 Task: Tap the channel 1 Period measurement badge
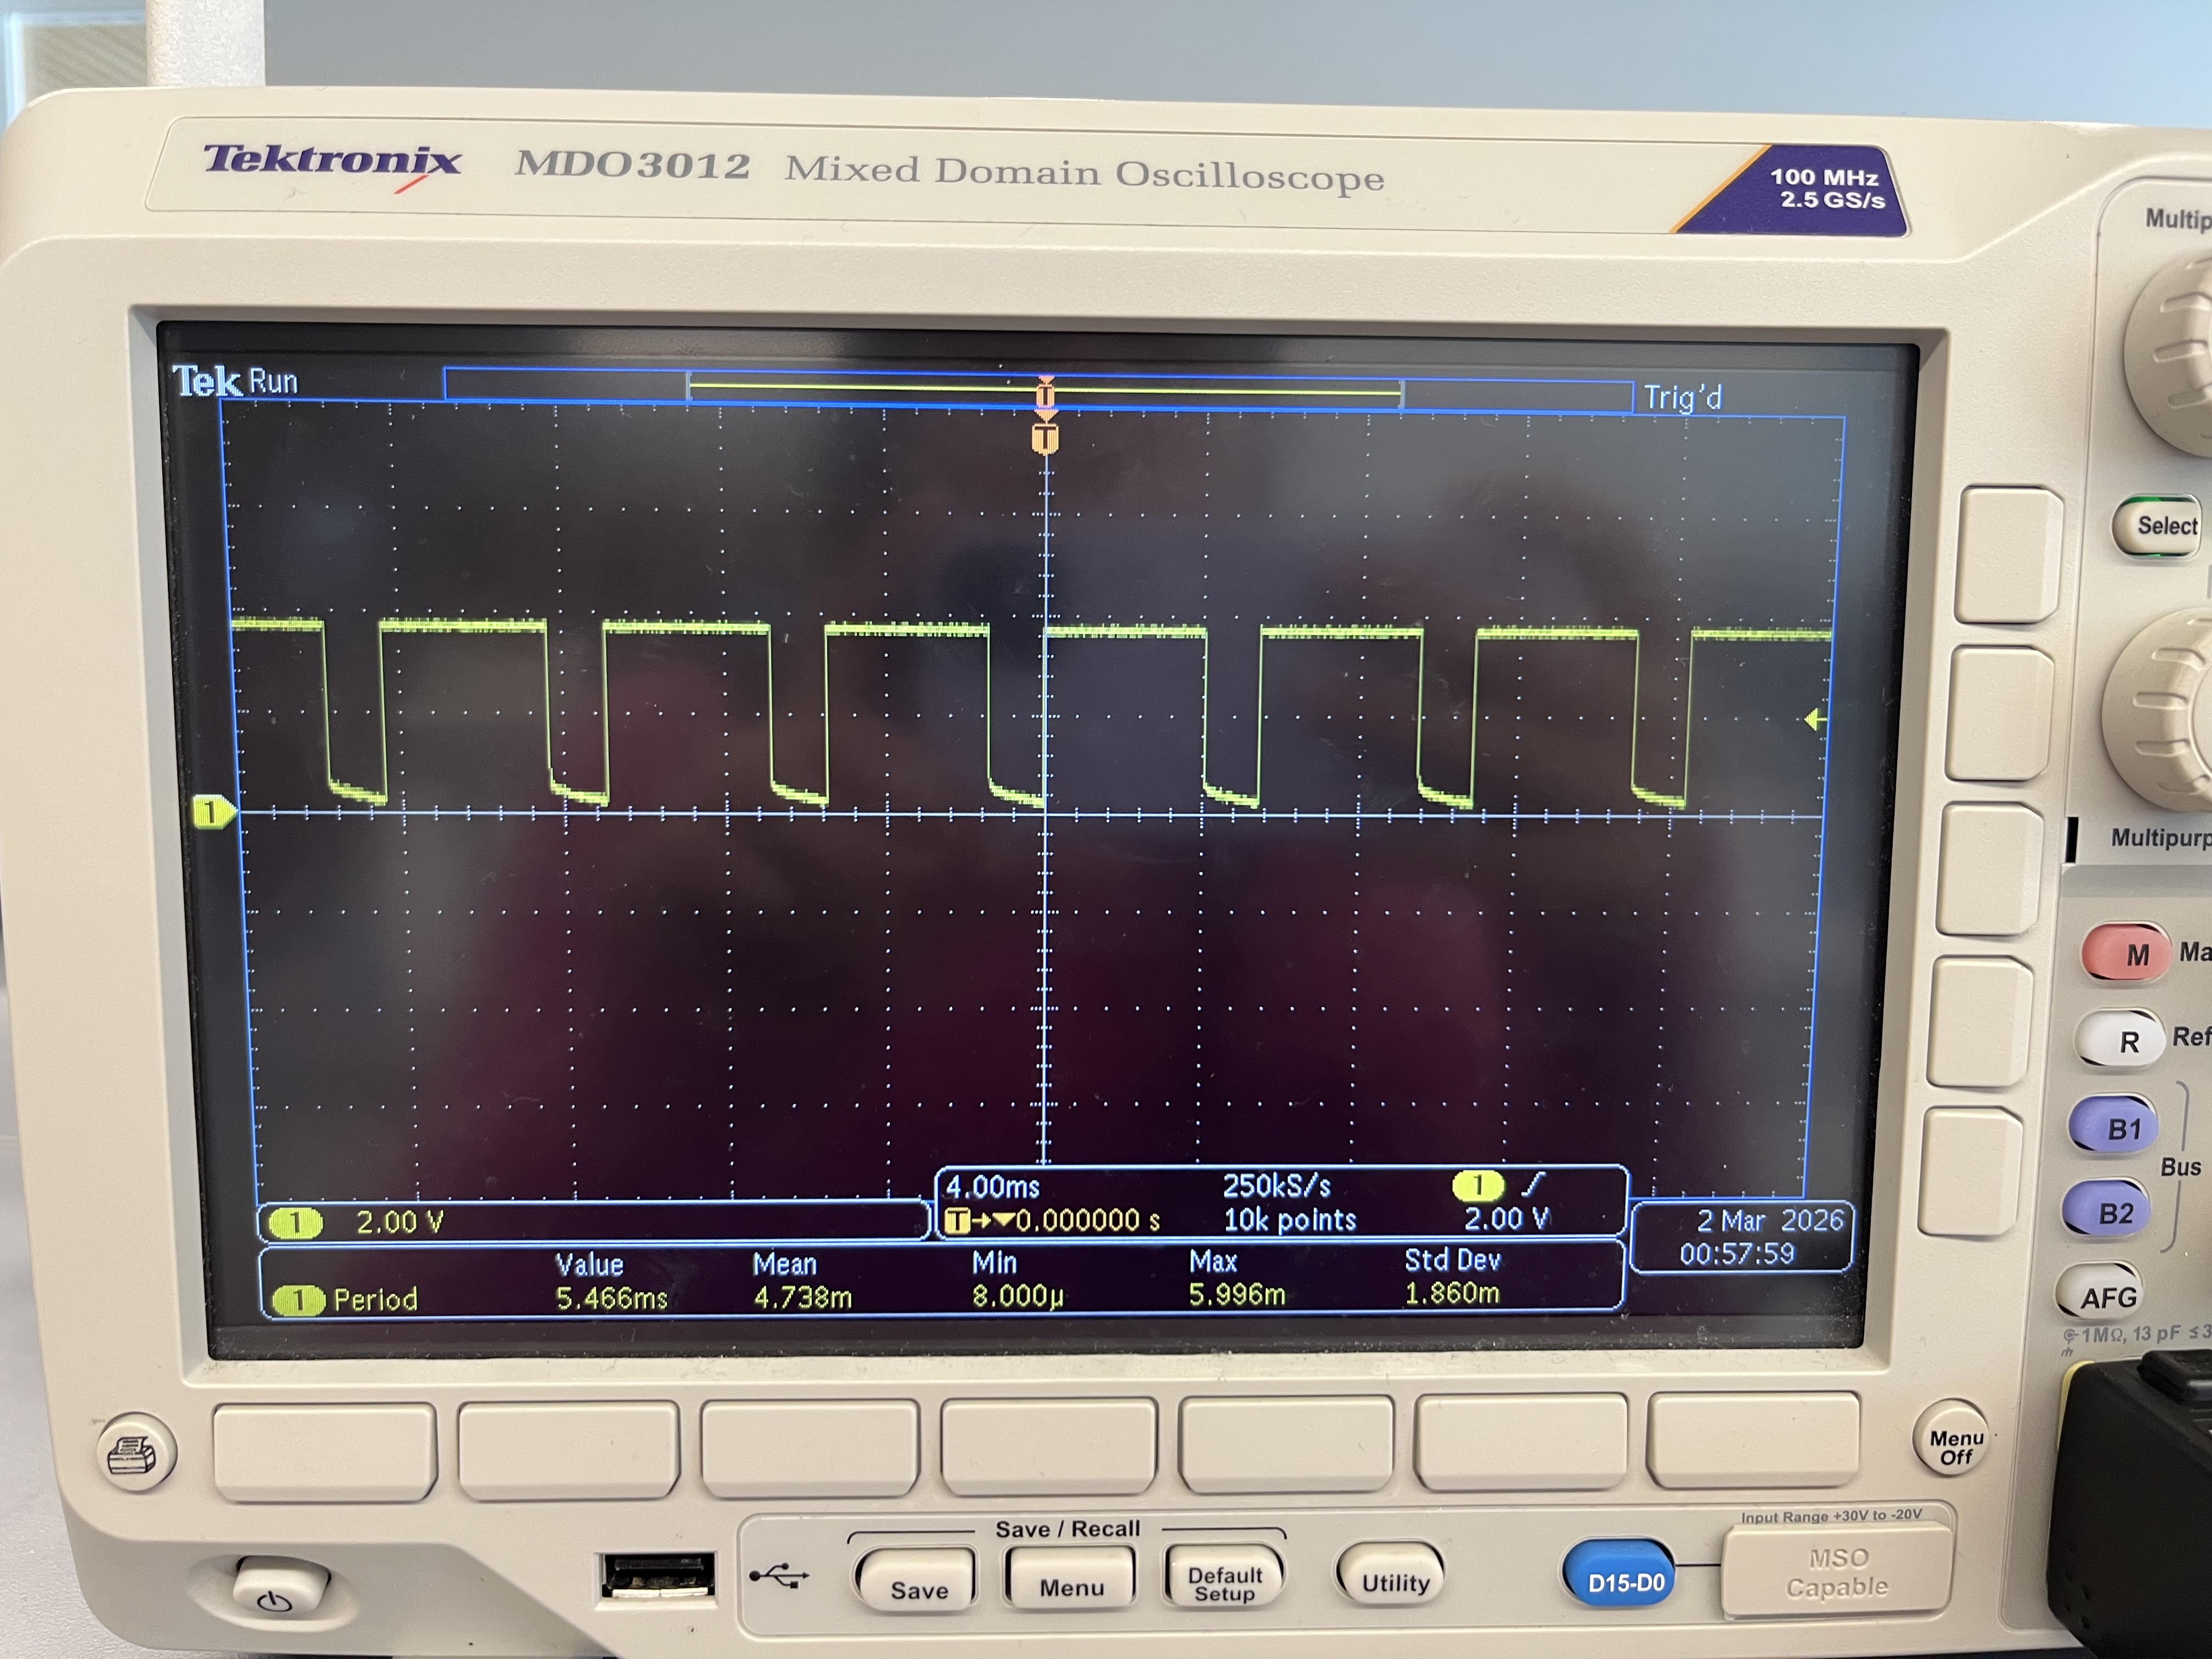(298, 1300)
